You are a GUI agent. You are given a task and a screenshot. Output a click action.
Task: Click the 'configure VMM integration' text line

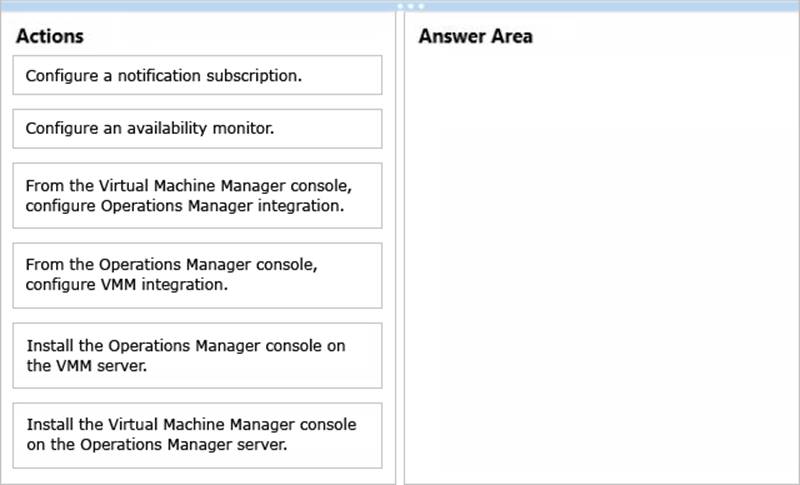127,284
